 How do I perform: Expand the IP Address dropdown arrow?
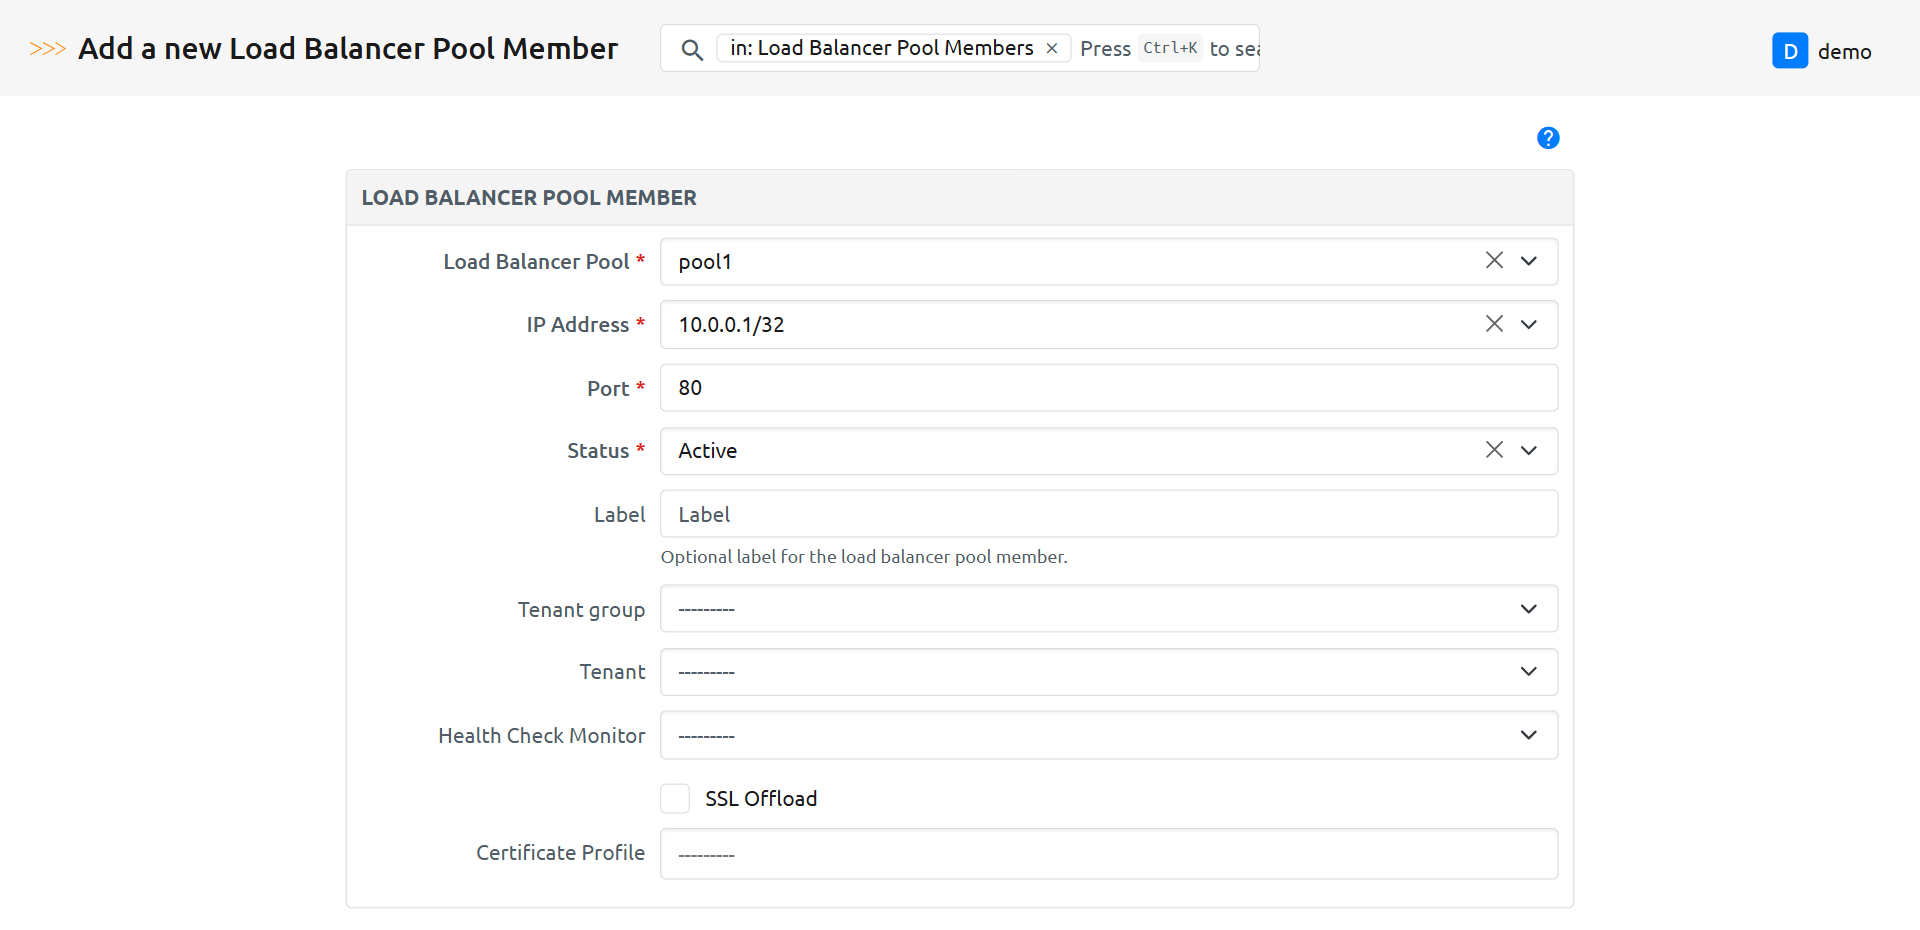click(1529, 324)
